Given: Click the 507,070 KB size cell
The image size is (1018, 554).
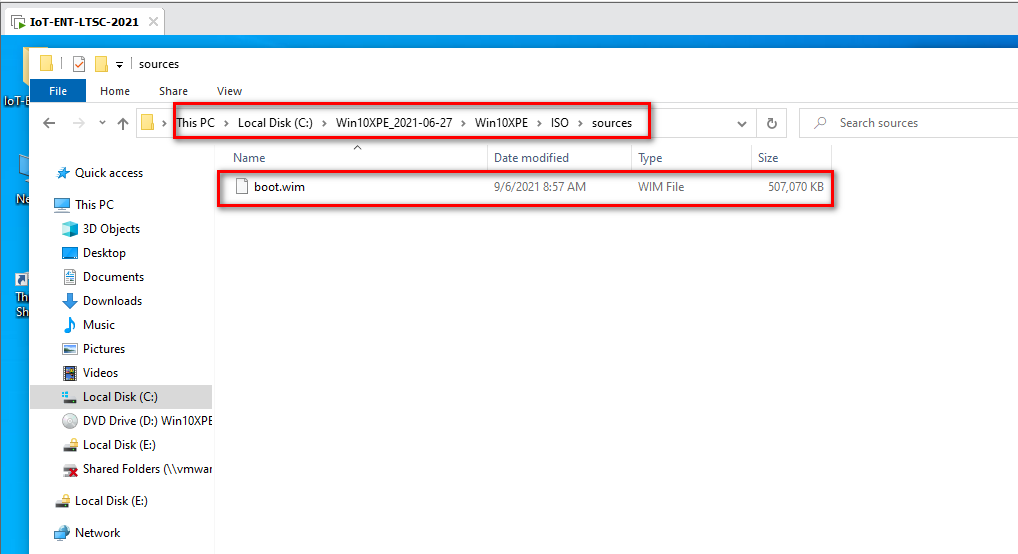Looking at the screenshot, I should coord(795,187).
